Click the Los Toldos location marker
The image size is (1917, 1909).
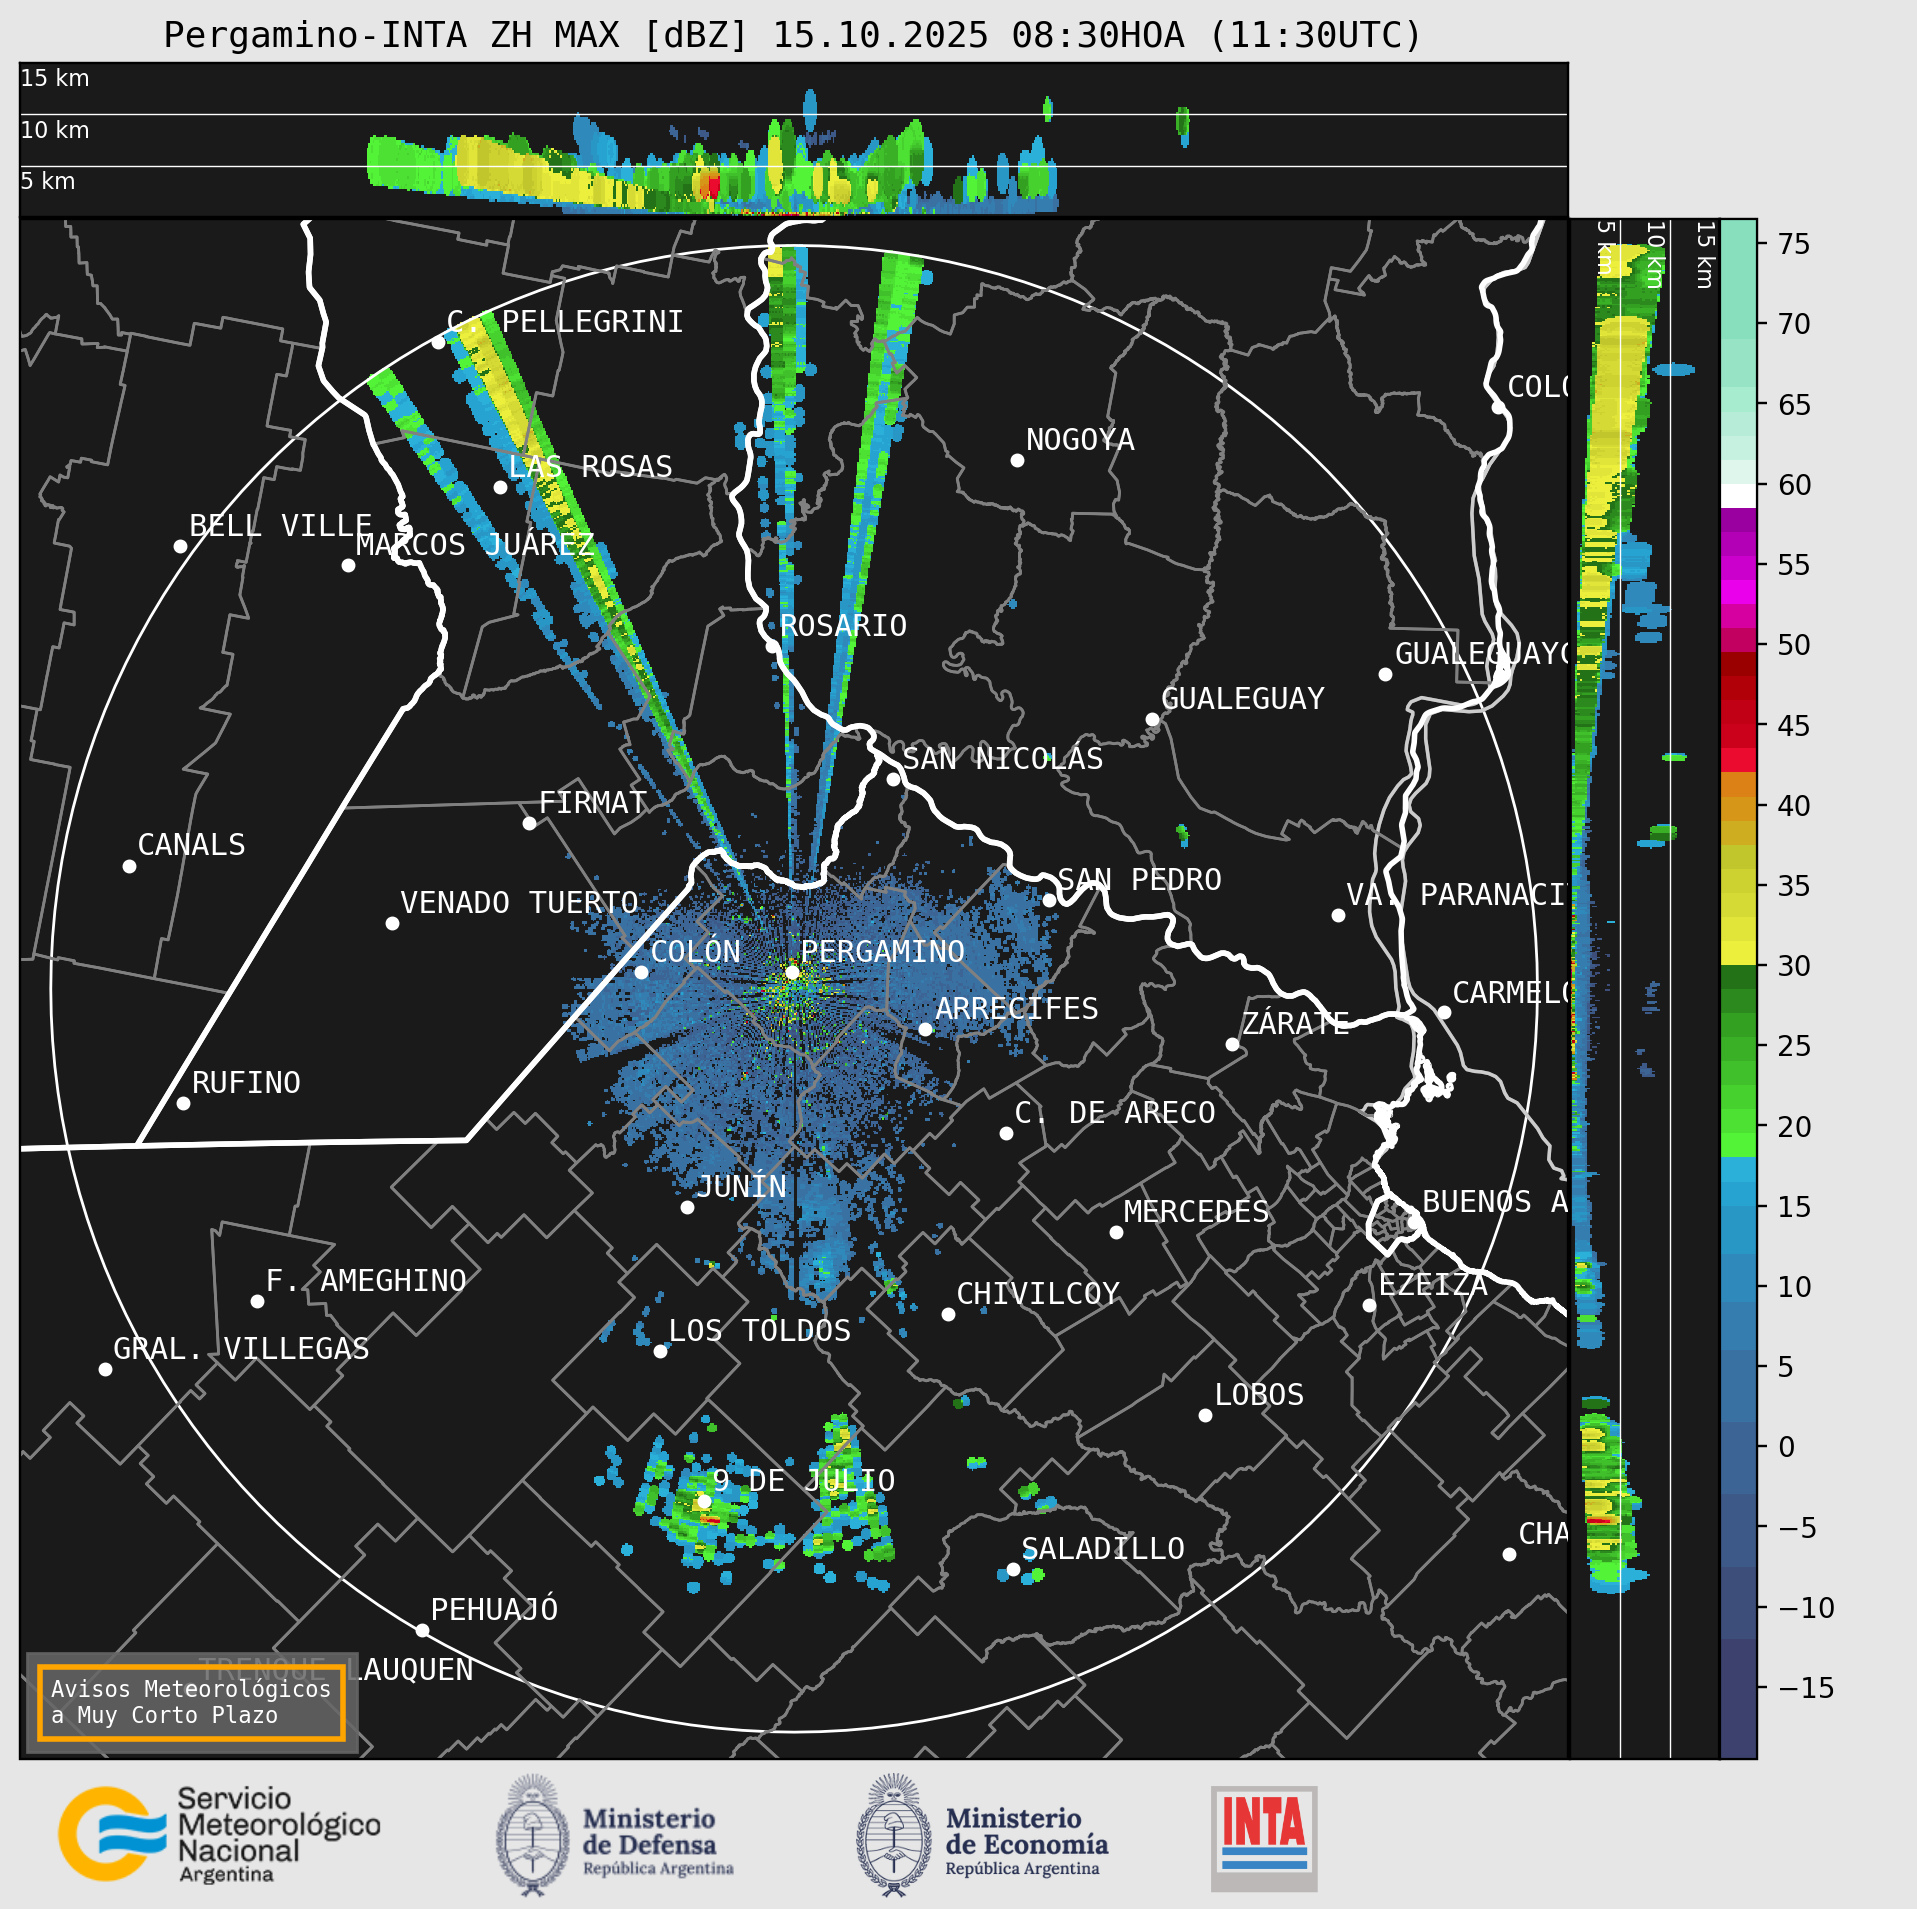coord(660,1351)
